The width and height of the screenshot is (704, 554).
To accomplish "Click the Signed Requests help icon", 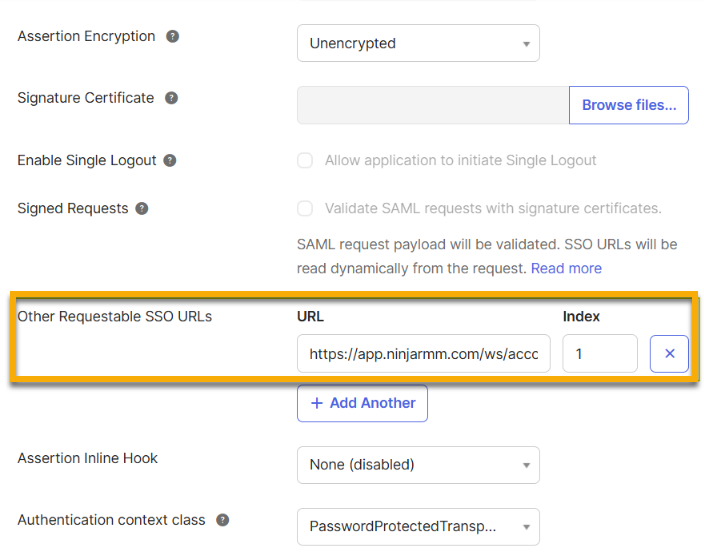I will (x=142, y=209).
